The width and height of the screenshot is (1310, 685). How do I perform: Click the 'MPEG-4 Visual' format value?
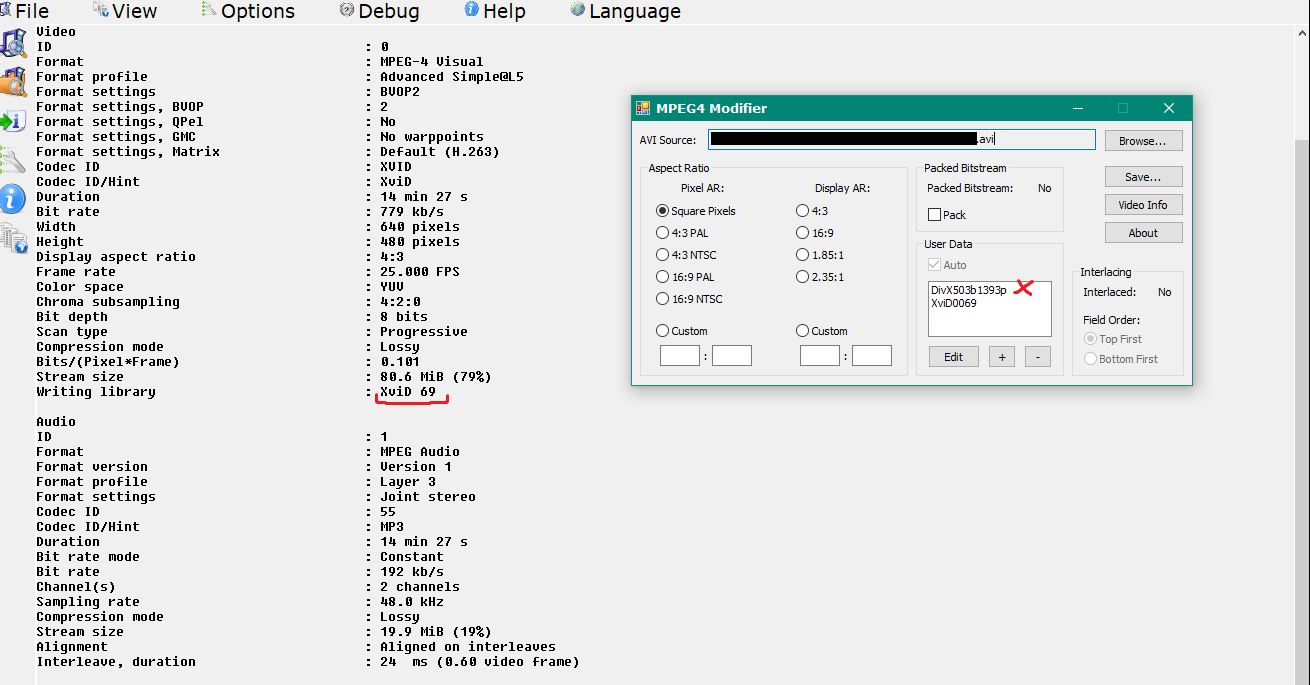click(432, 62)
